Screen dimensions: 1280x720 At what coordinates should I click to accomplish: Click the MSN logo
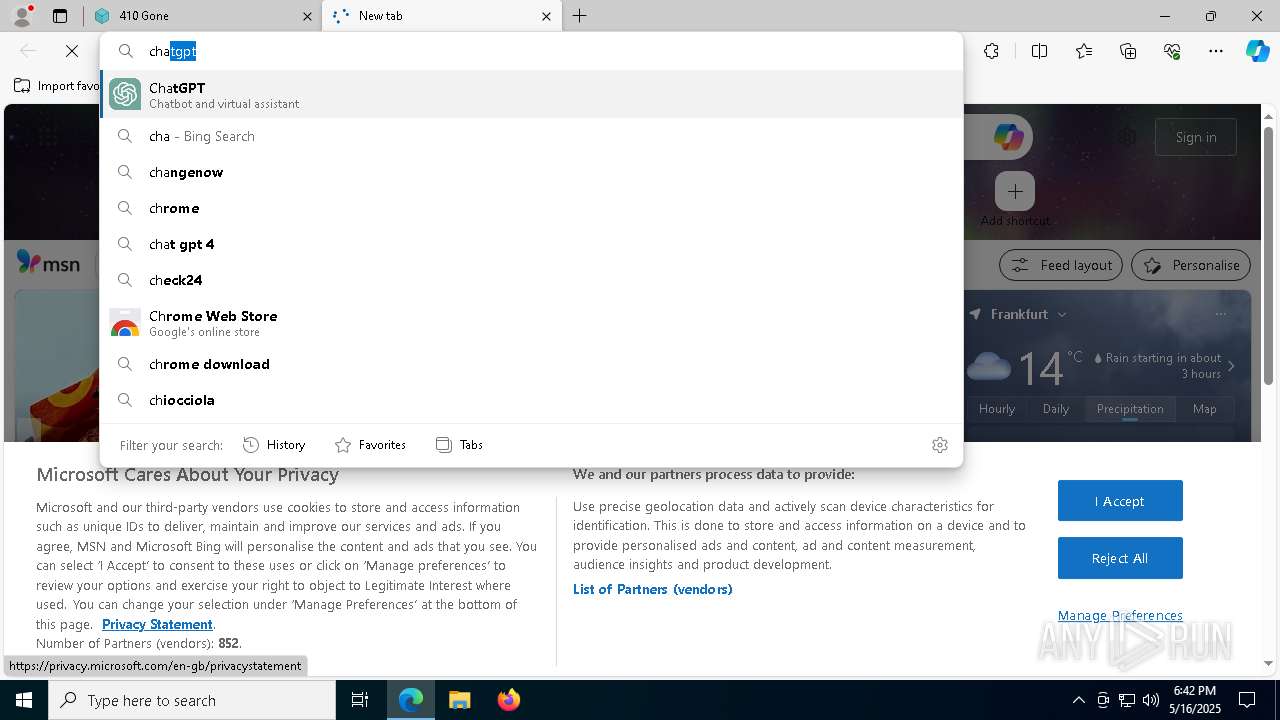[48, 263]
